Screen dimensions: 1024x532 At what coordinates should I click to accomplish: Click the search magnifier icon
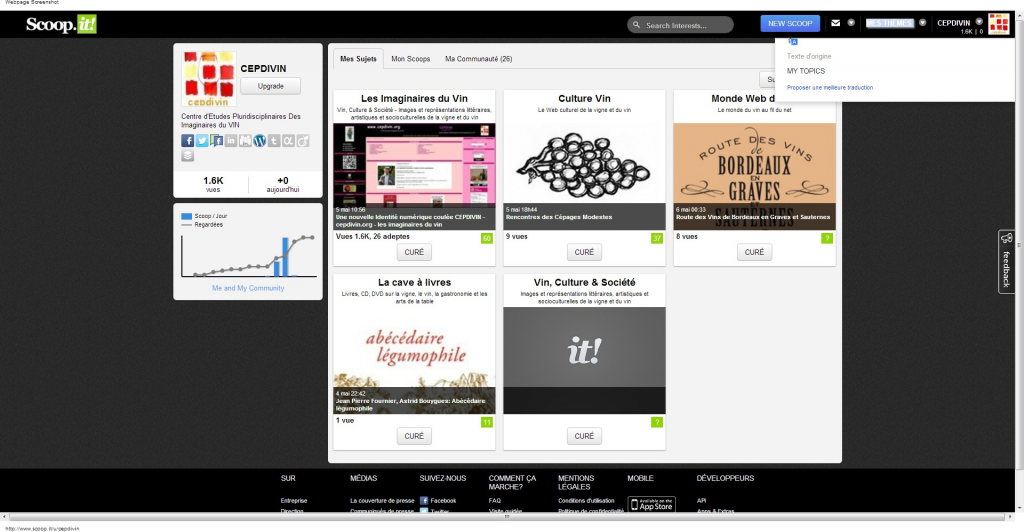pos(637,25)
